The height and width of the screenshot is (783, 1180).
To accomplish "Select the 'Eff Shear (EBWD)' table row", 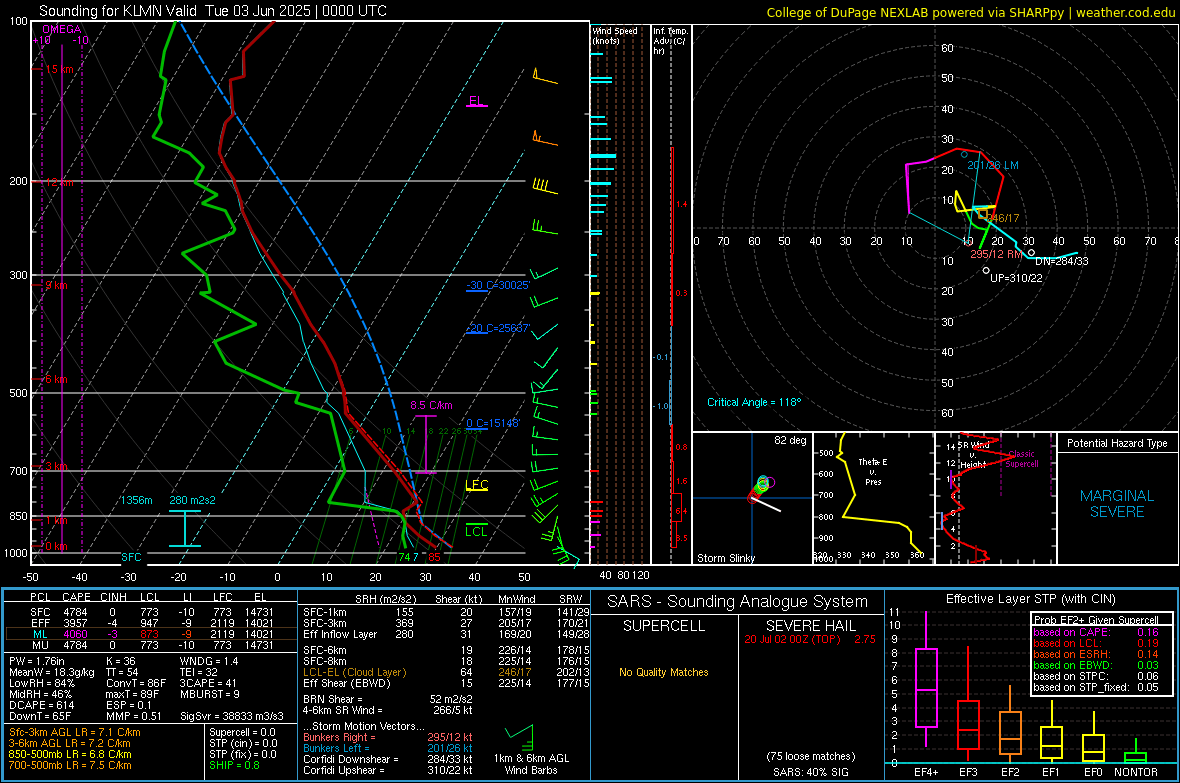I will 446,683.
